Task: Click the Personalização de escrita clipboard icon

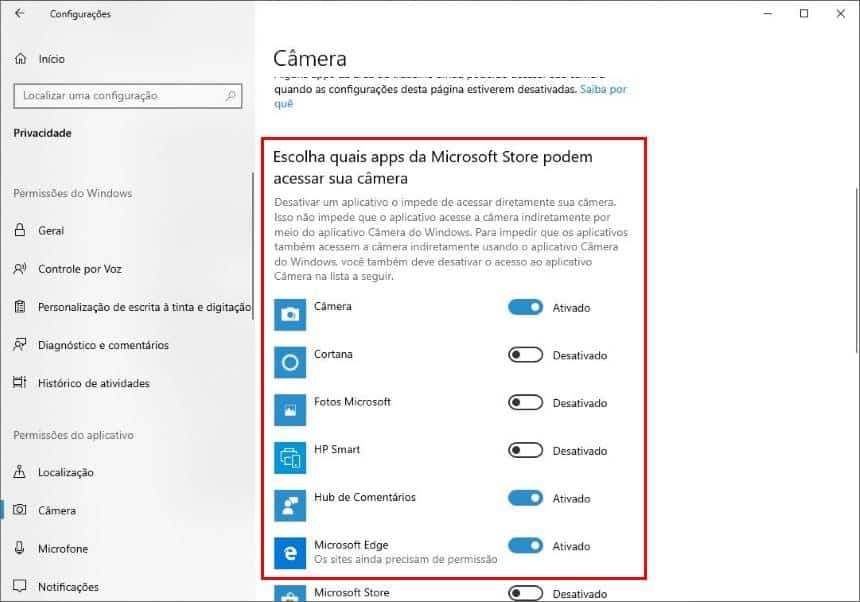Action: 20,306
